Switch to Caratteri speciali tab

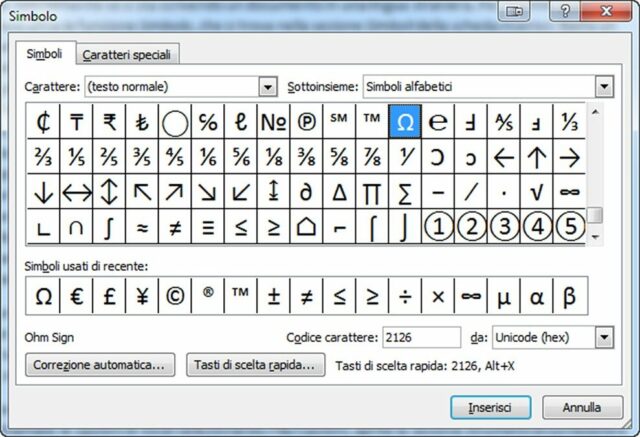pos(124,54)
